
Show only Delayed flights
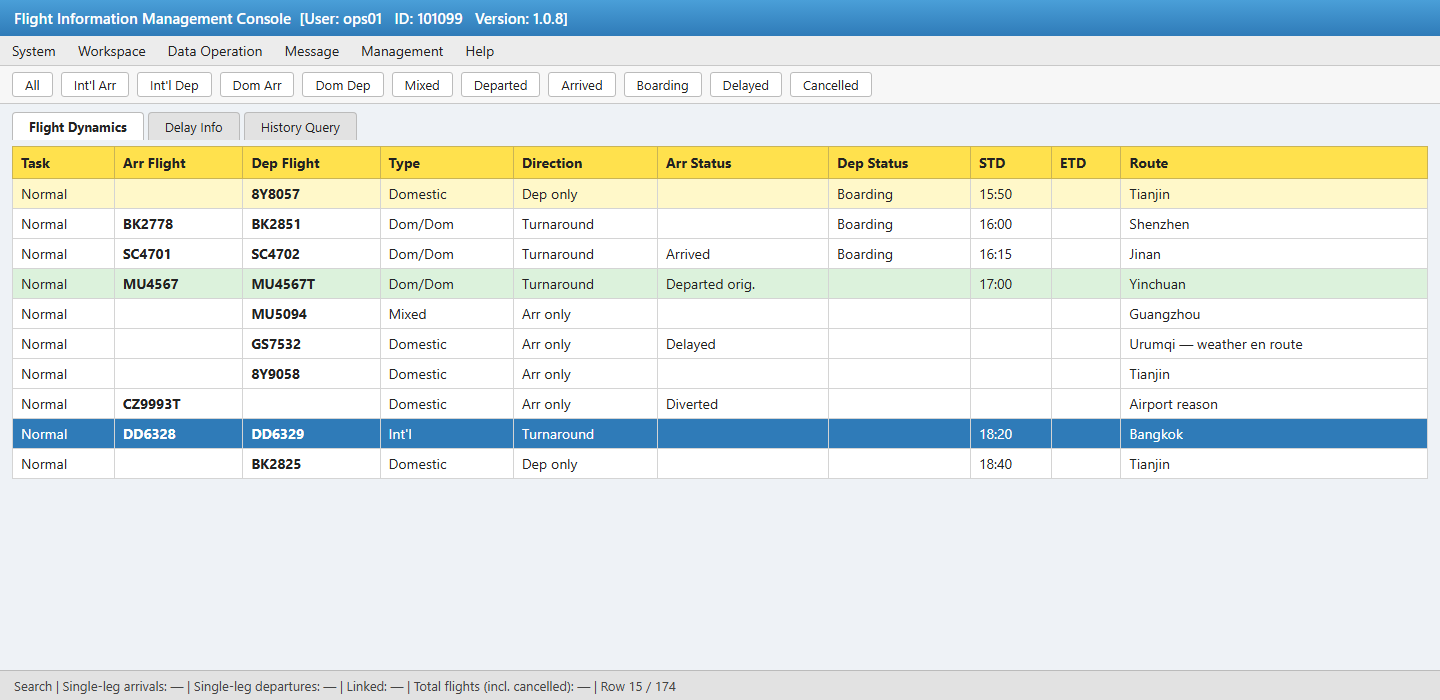tap(746, 85)
